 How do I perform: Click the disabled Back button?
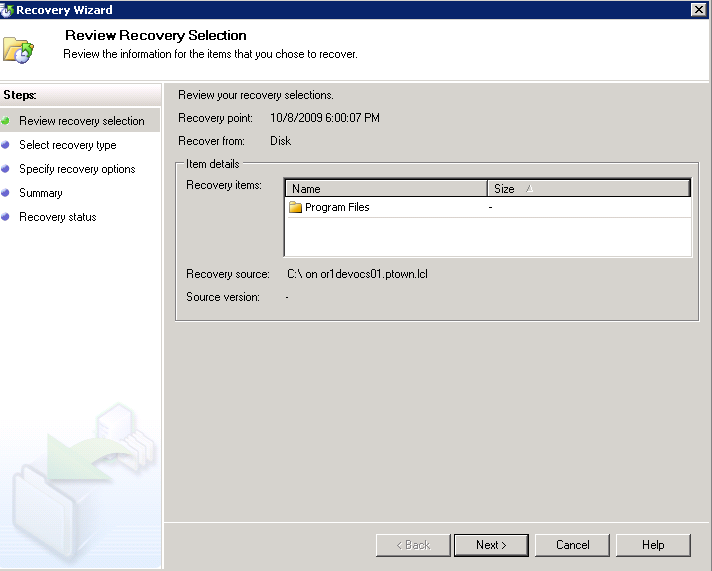click(x=413, y=545)
